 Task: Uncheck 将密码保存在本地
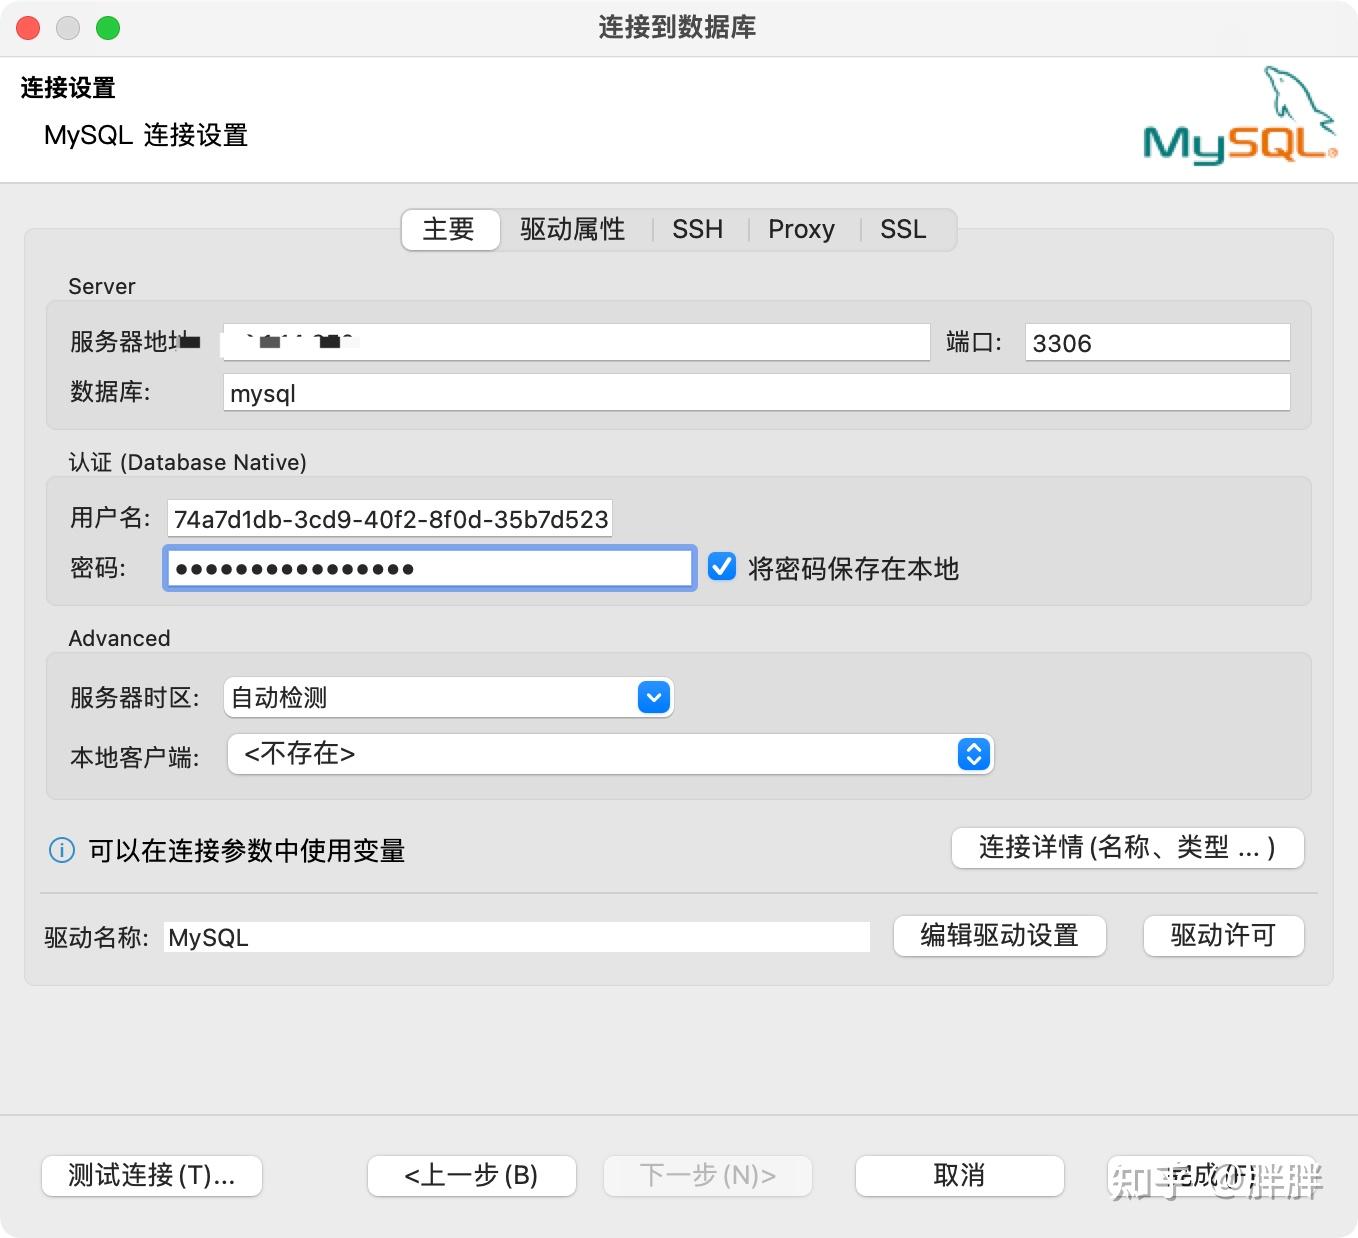tap(721, 567)
